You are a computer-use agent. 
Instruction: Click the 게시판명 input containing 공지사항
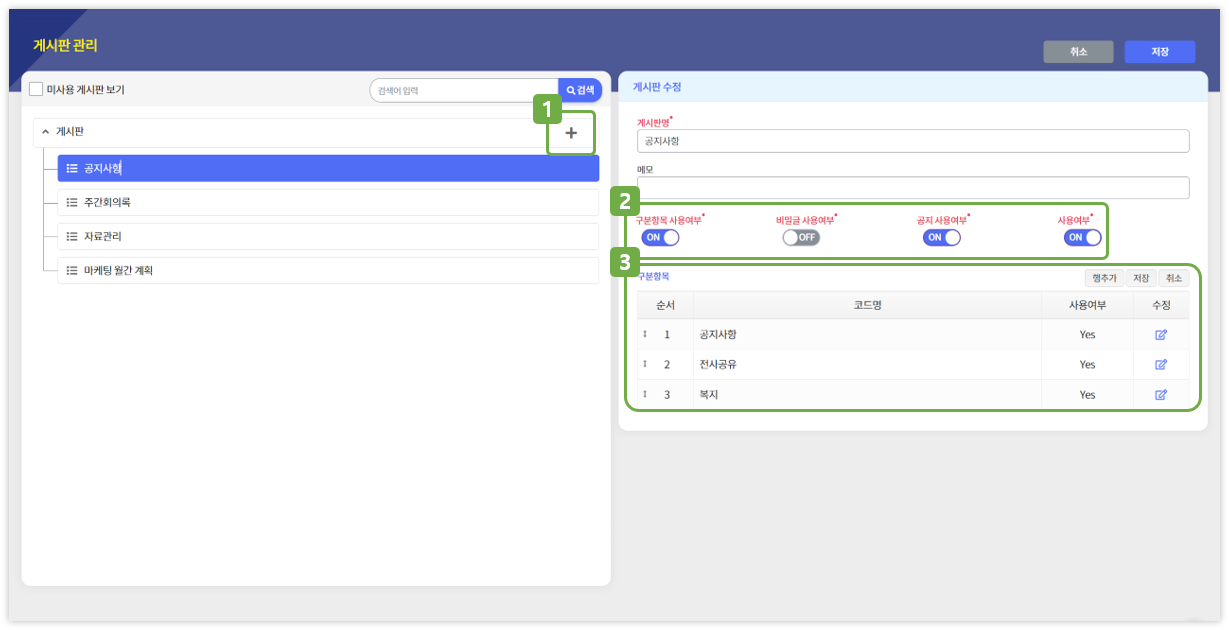tap(913, 141)
